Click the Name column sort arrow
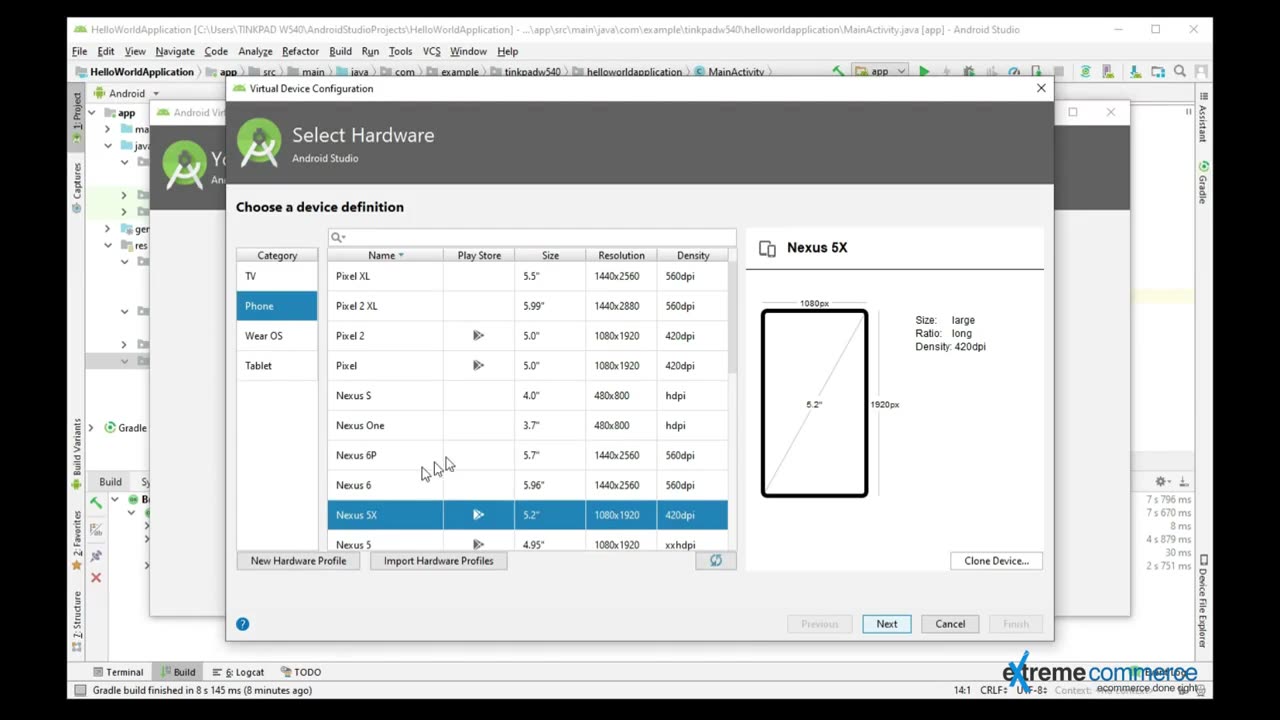Viewport: 1280px width, 720px height. 401,256
